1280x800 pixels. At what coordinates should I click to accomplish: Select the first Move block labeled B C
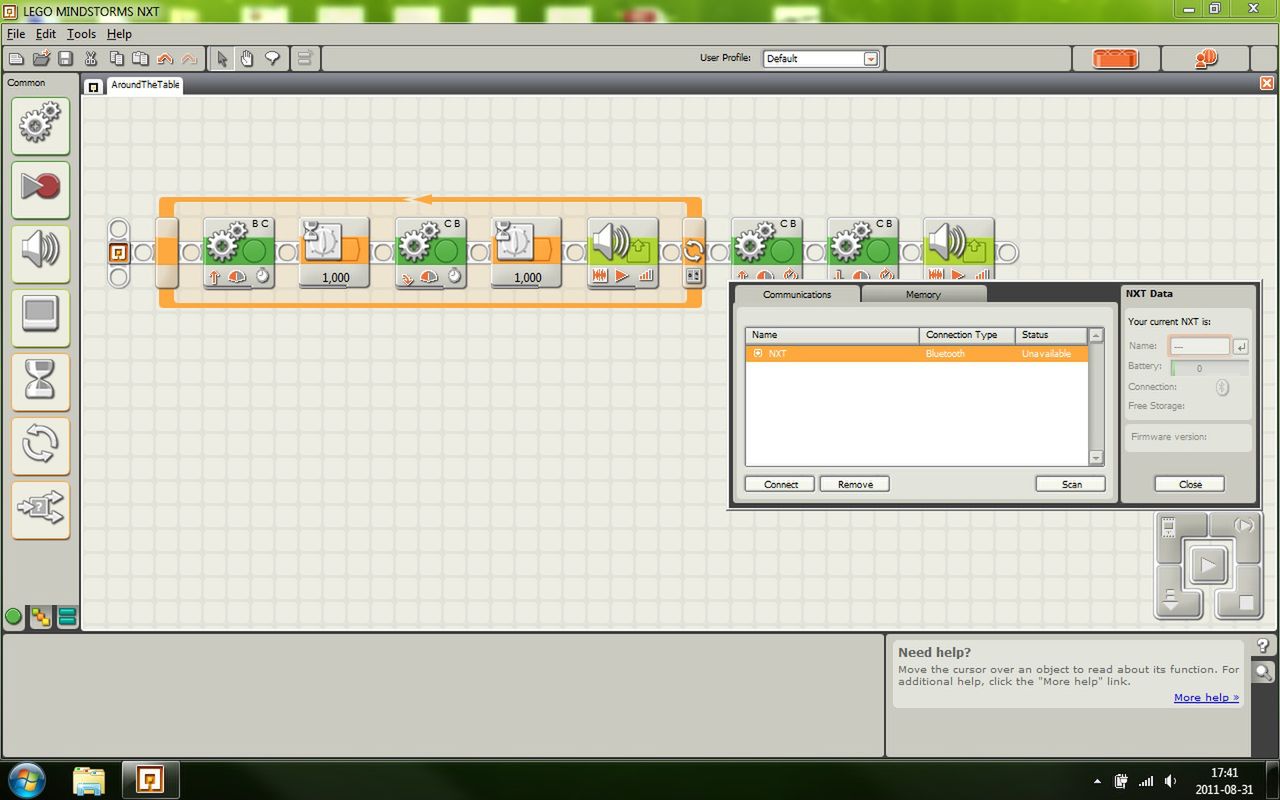click(239, 253)
